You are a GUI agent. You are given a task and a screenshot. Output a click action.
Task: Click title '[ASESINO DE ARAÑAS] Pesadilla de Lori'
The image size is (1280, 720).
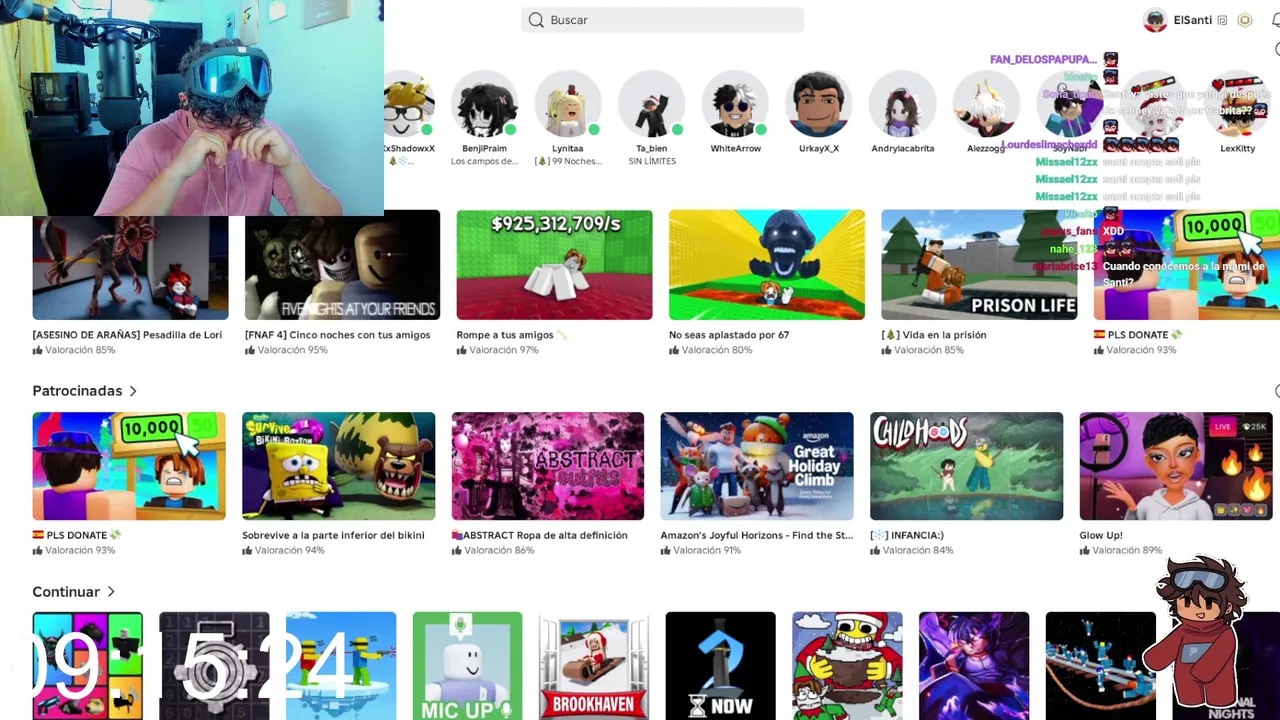click(x=127, y=335)
